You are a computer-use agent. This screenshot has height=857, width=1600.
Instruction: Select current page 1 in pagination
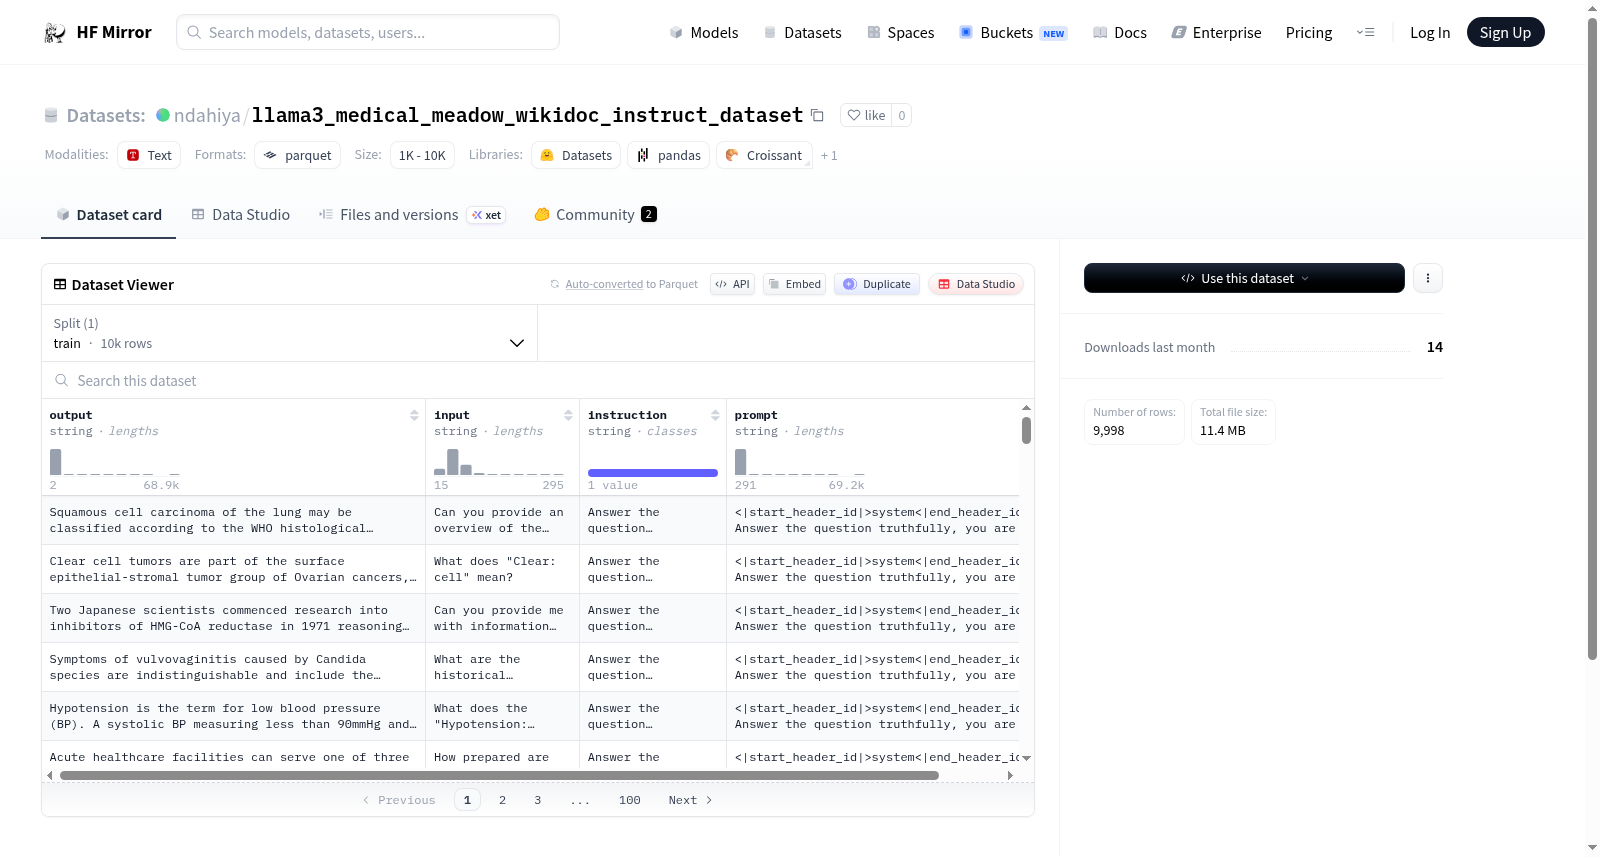[467, 800]
